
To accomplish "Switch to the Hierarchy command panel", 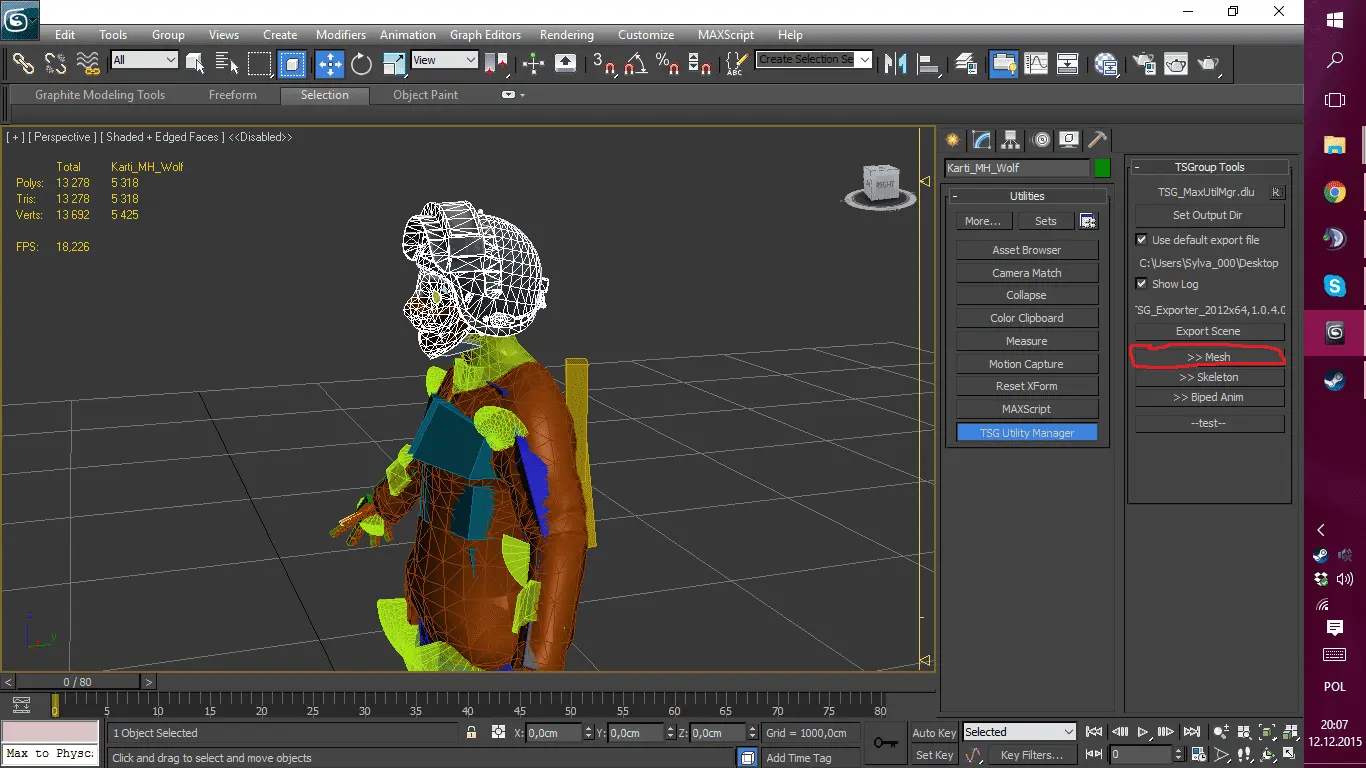I will [1011, 139].
